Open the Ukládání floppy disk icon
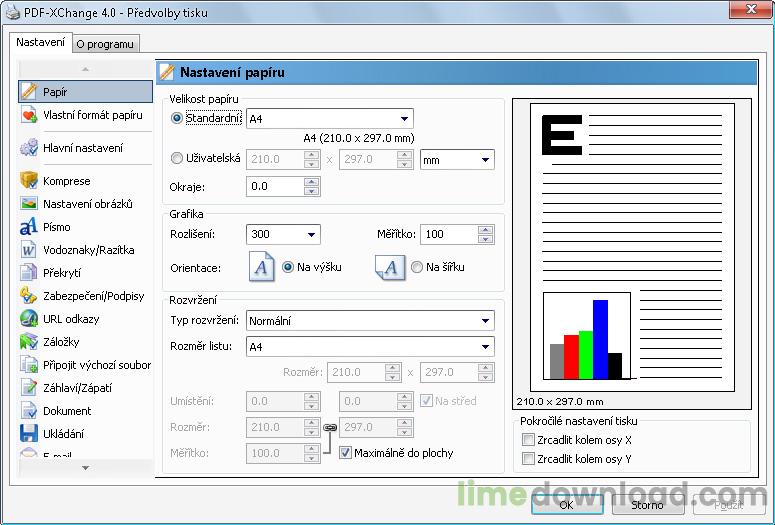775x525 pixels. point(29,434)
